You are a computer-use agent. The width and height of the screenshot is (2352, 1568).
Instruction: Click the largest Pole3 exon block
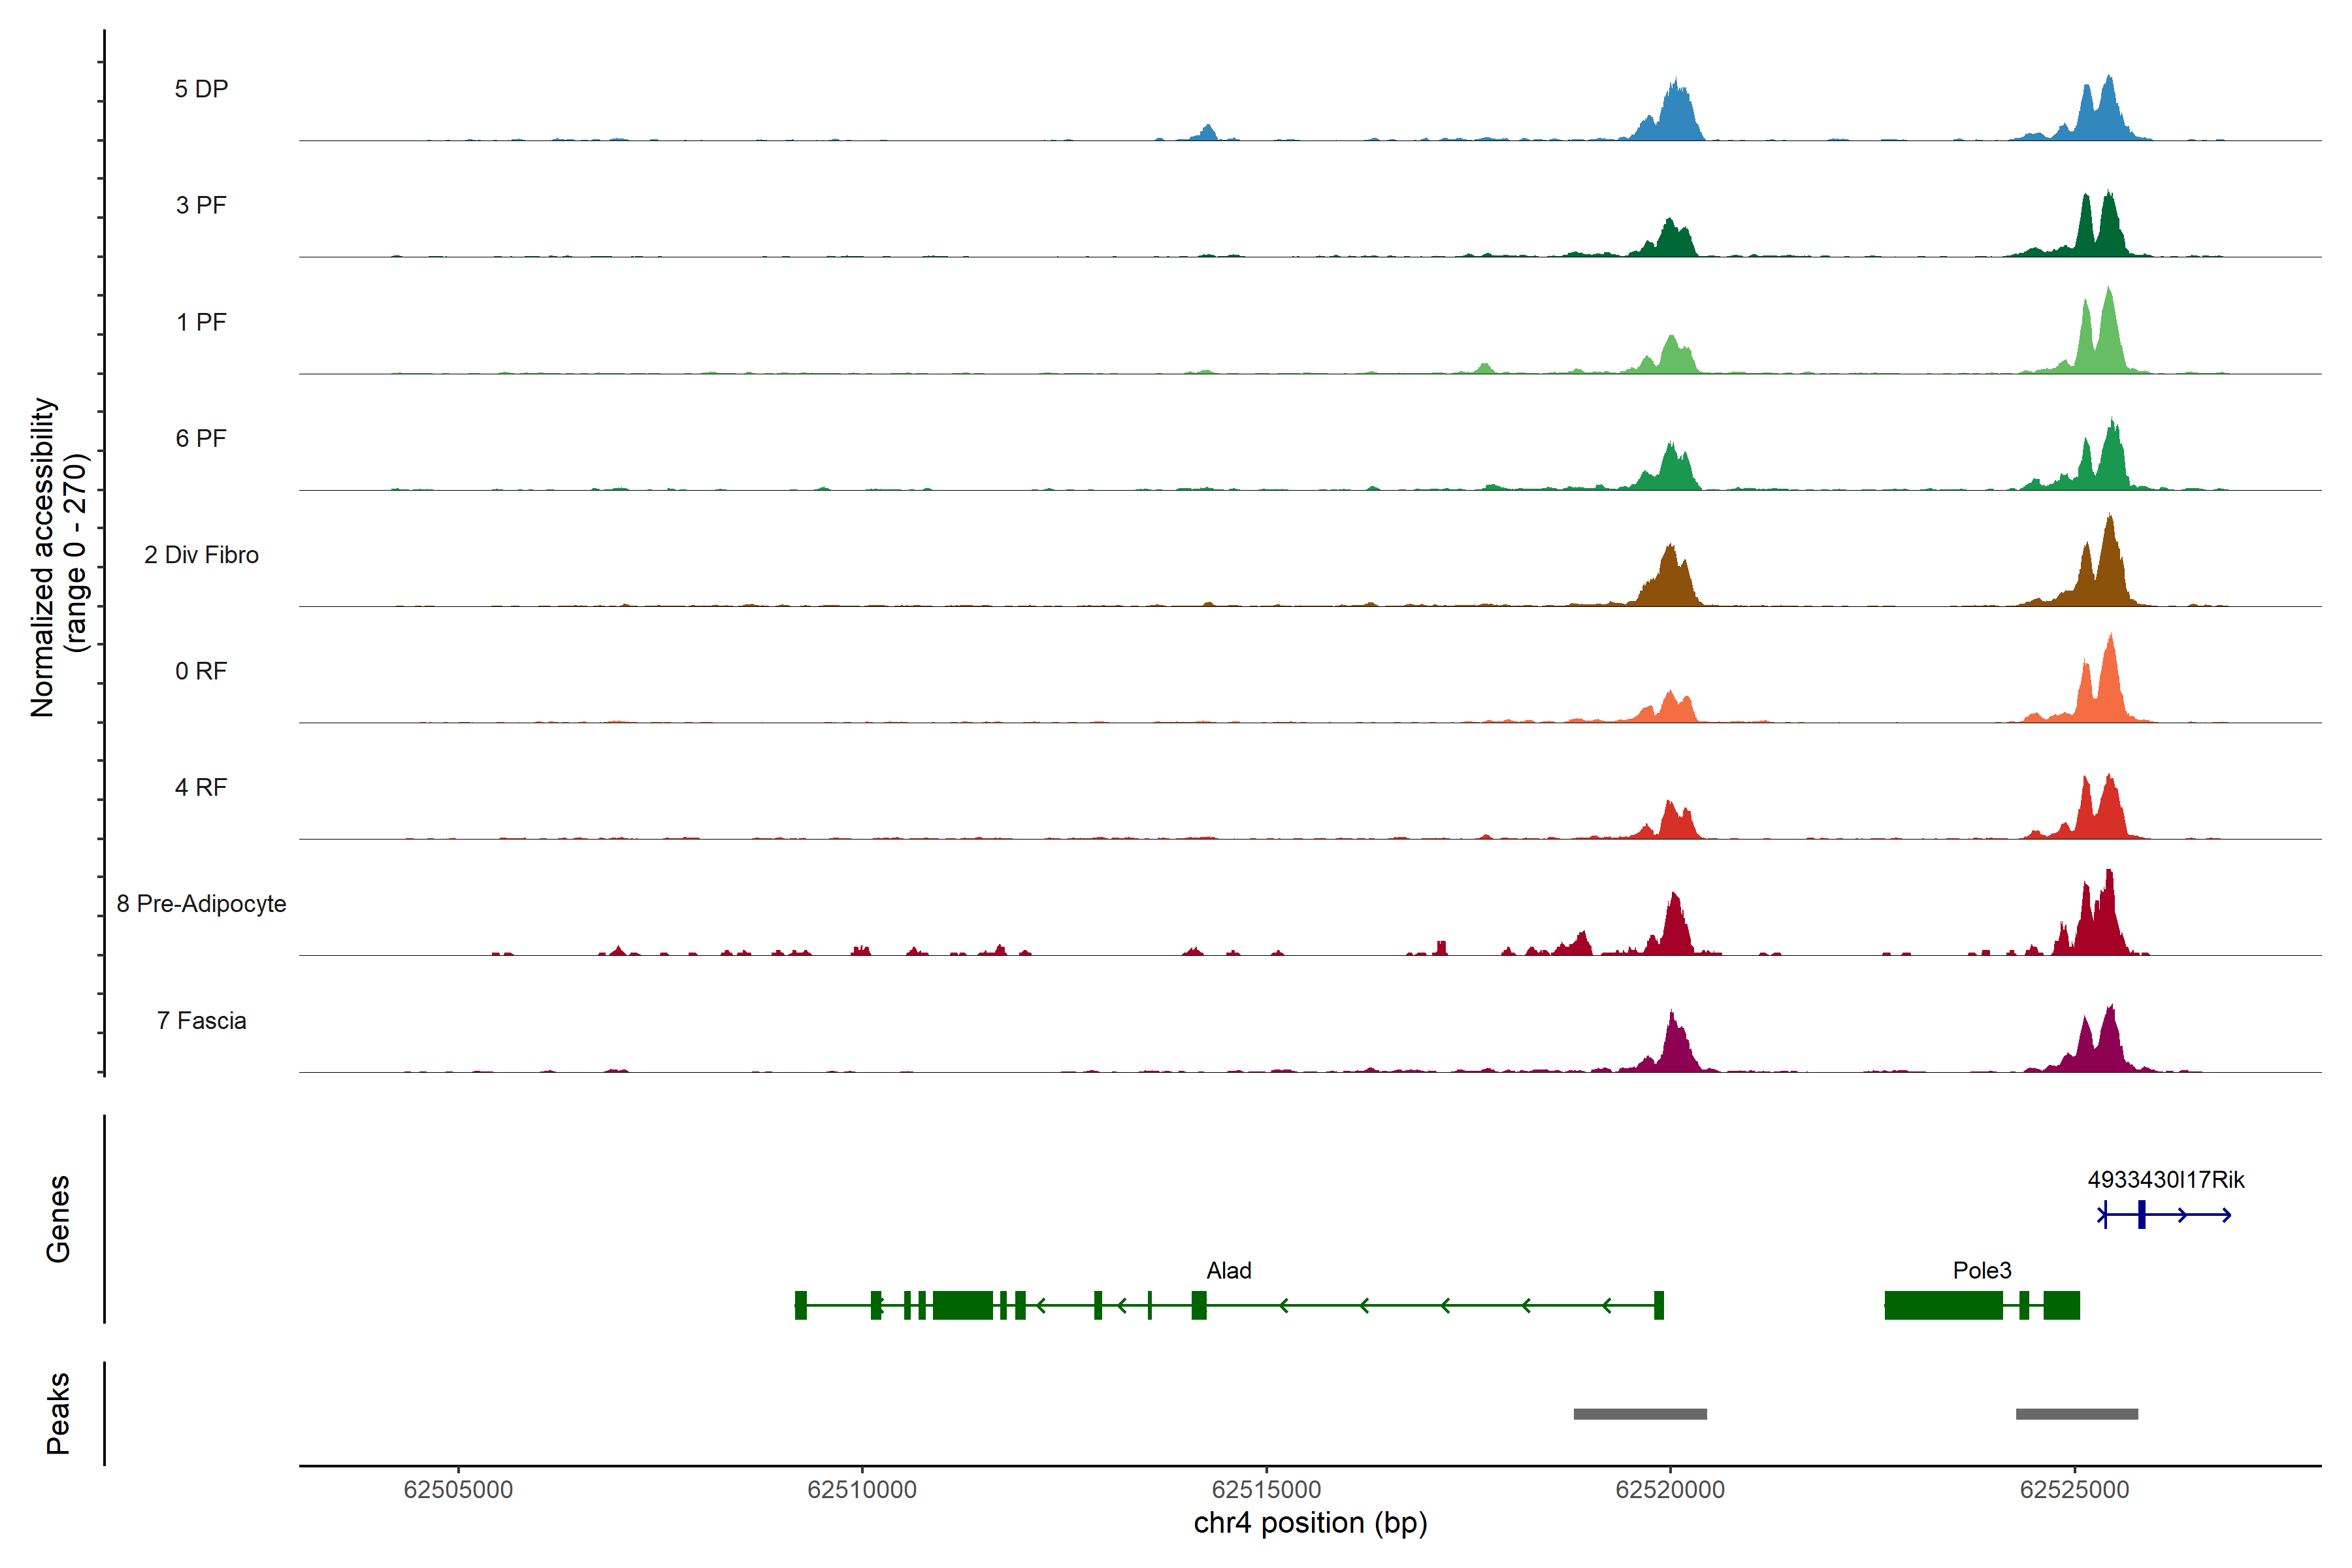click(1943, 1305)
